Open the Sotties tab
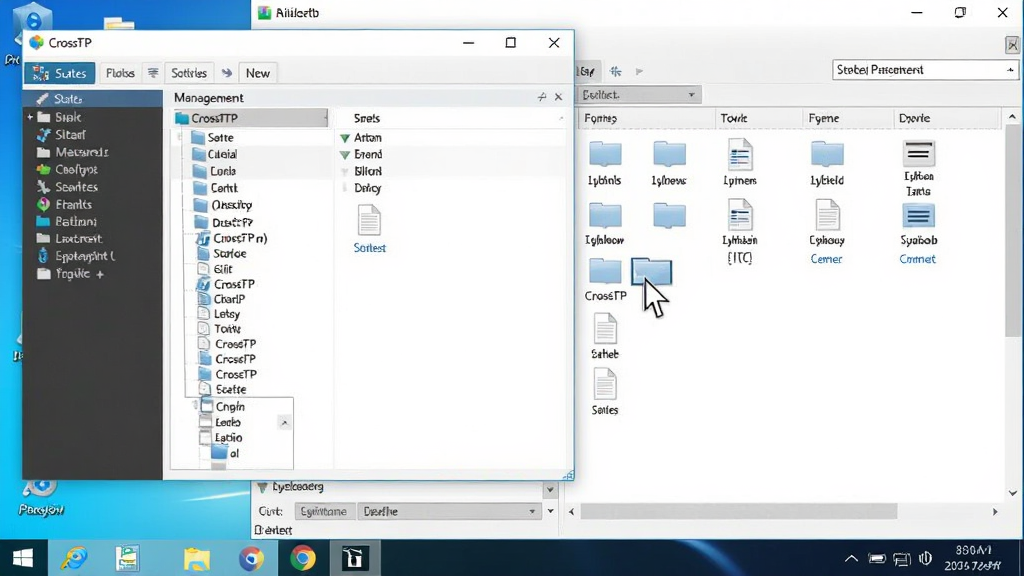This screenshot has height=576, width=1024. [x=189, y=73]
